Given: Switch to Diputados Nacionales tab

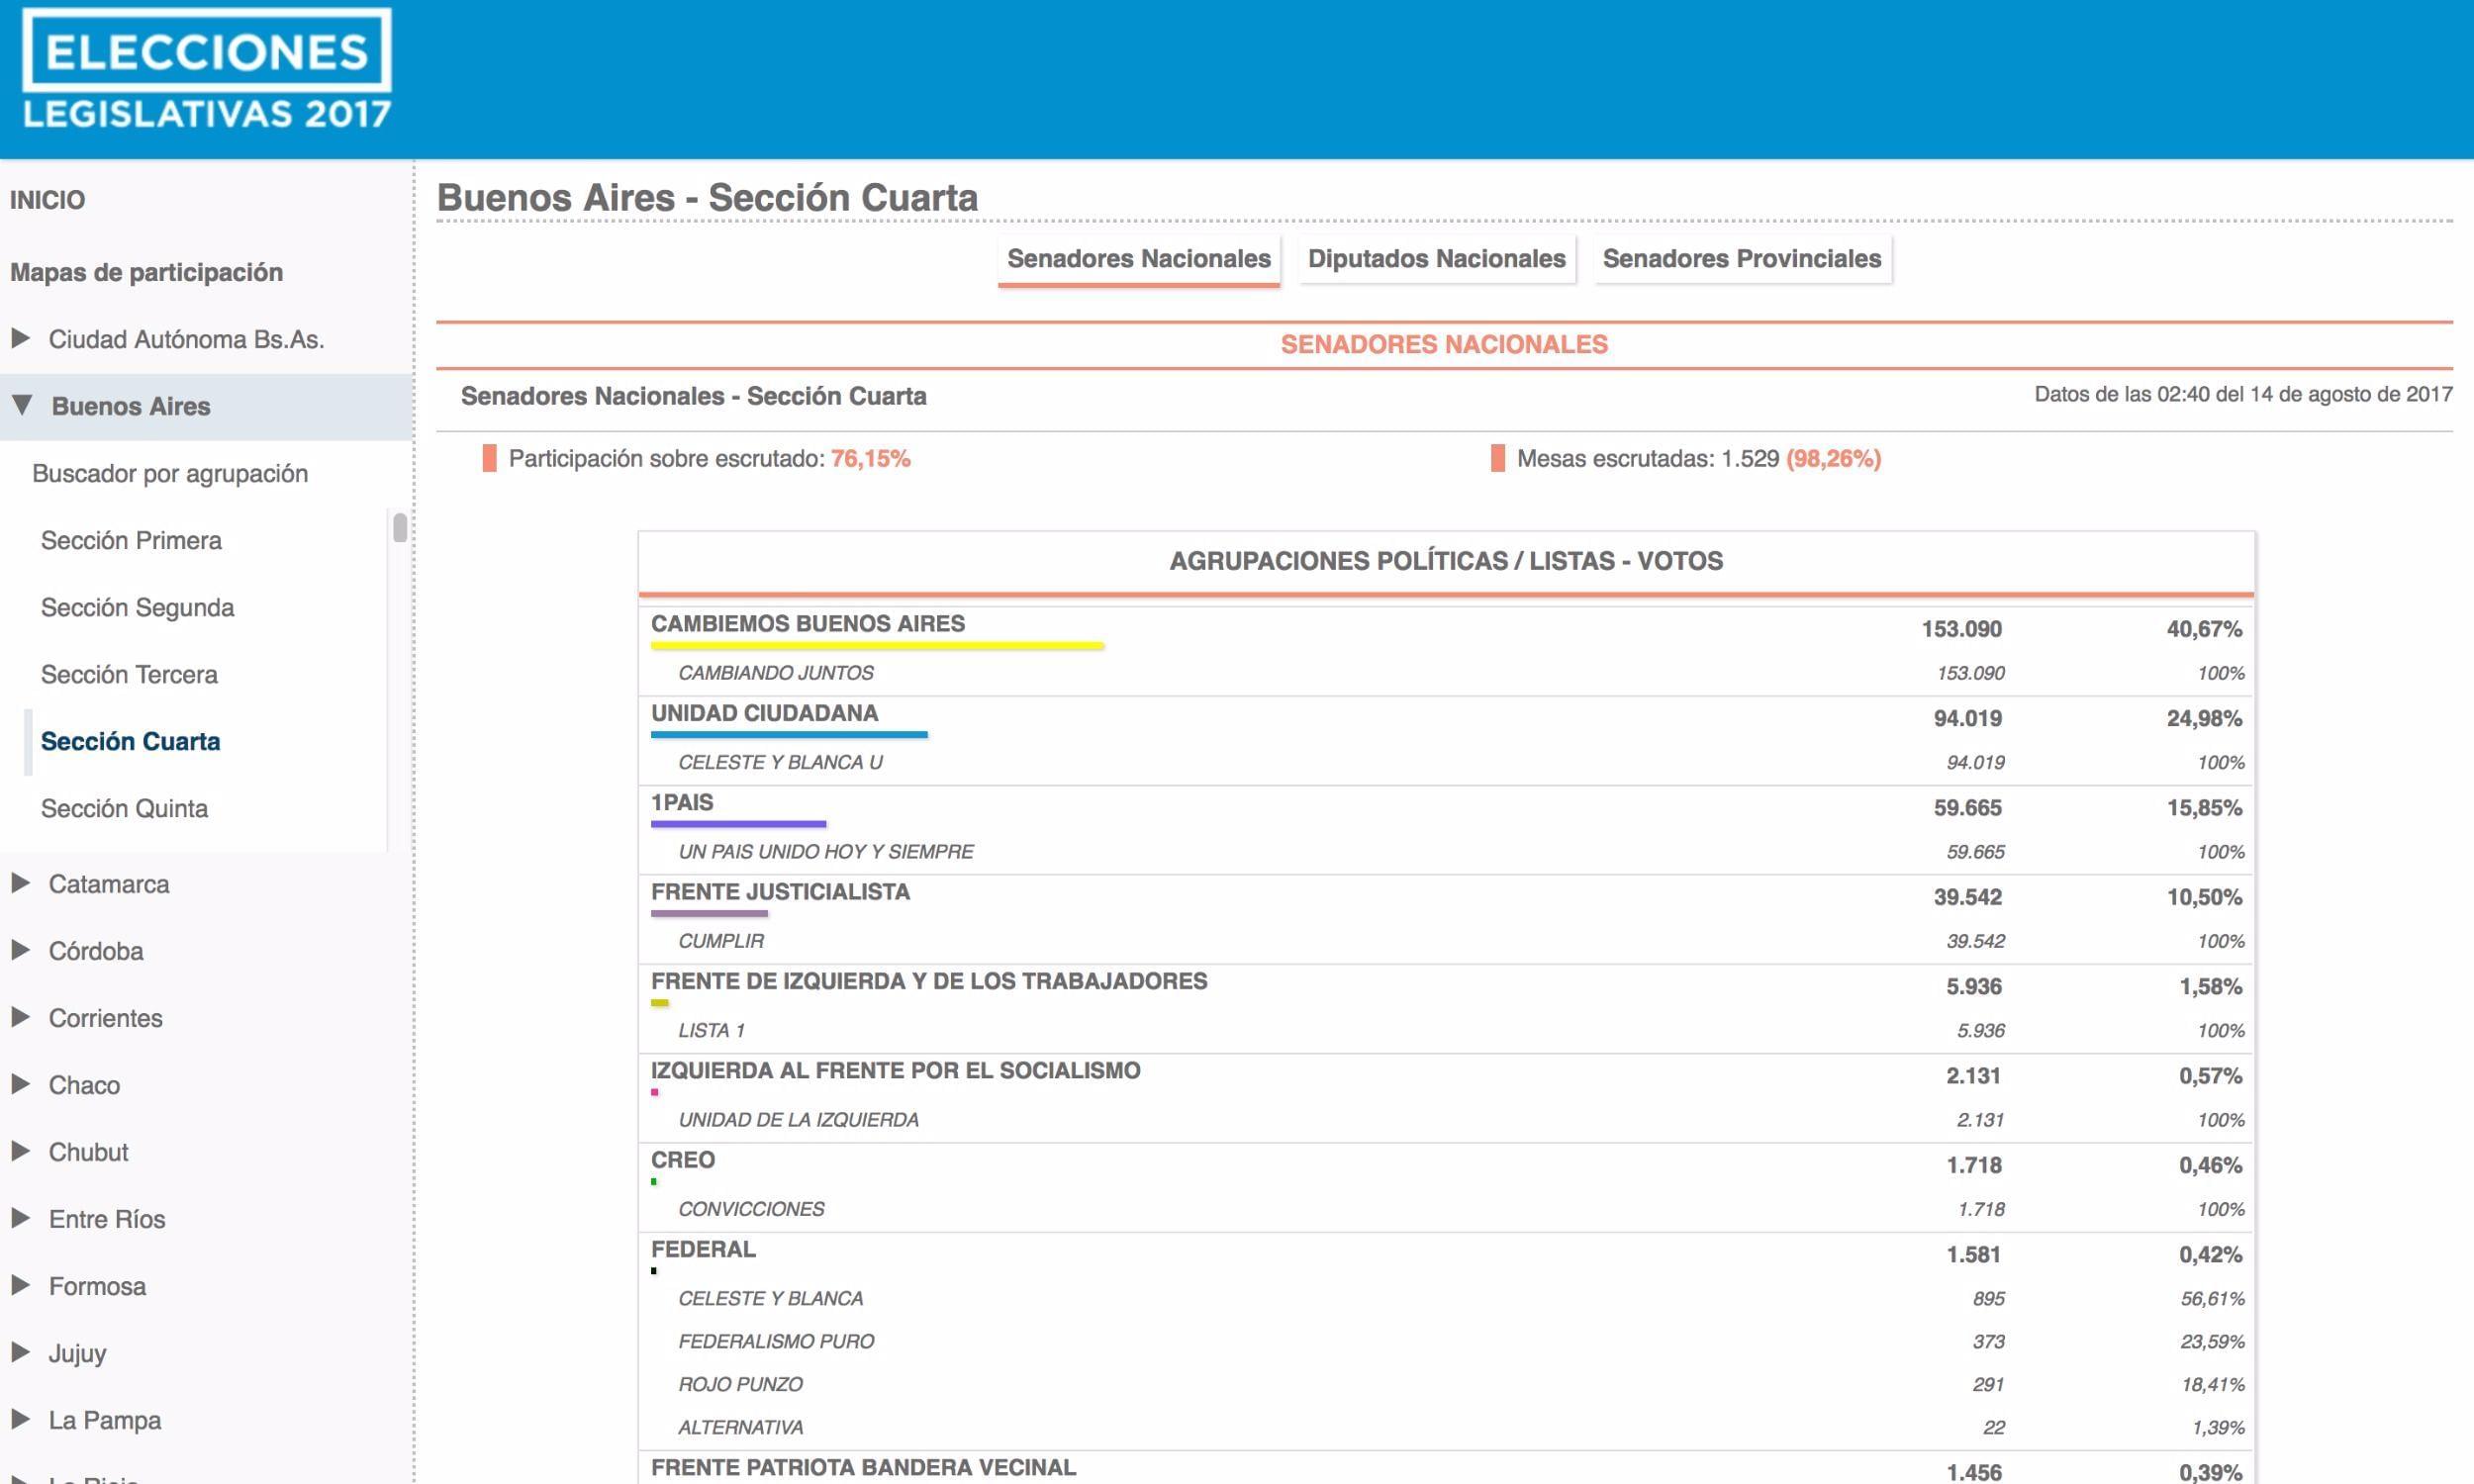Looking at the screenshot, I should click(1436, 259).
